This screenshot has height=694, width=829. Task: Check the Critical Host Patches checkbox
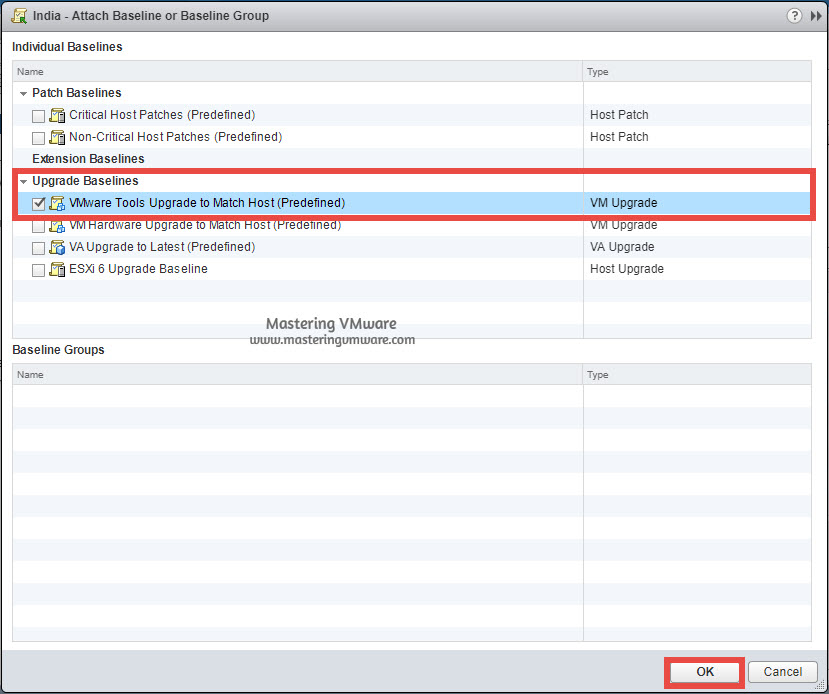click(x=37, y=115)
